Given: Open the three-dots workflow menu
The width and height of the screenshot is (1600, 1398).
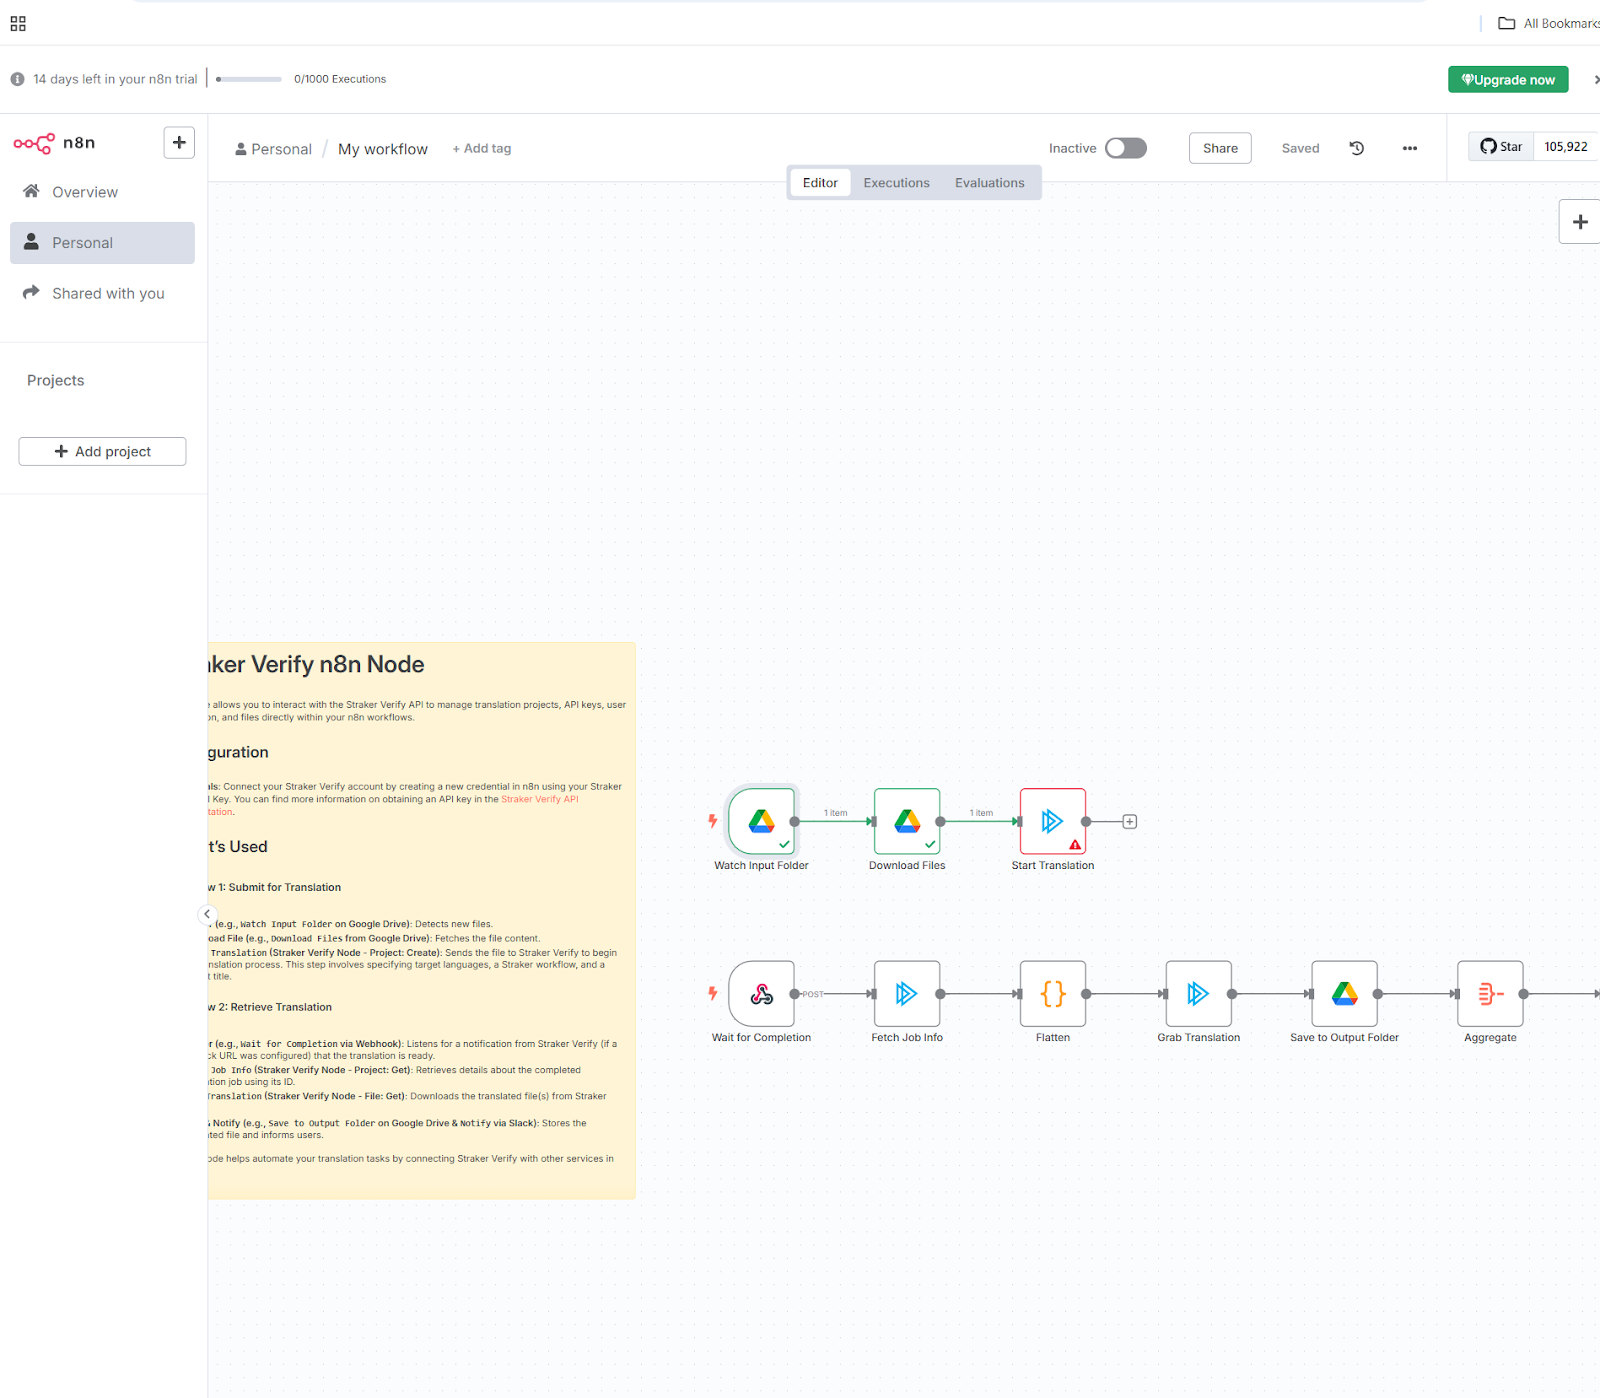Looking at the screenshot, I should coord(1410,148).
